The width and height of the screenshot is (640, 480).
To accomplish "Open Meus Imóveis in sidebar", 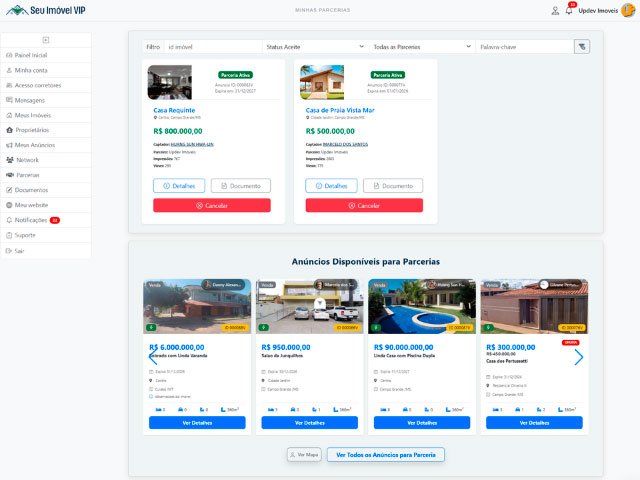I will click(46, 116).
